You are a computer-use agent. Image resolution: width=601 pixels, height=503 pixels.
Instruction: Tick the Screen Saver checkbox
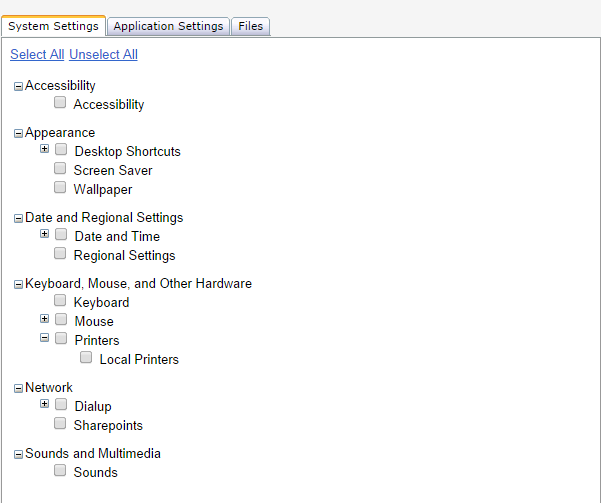pos(60,168)
